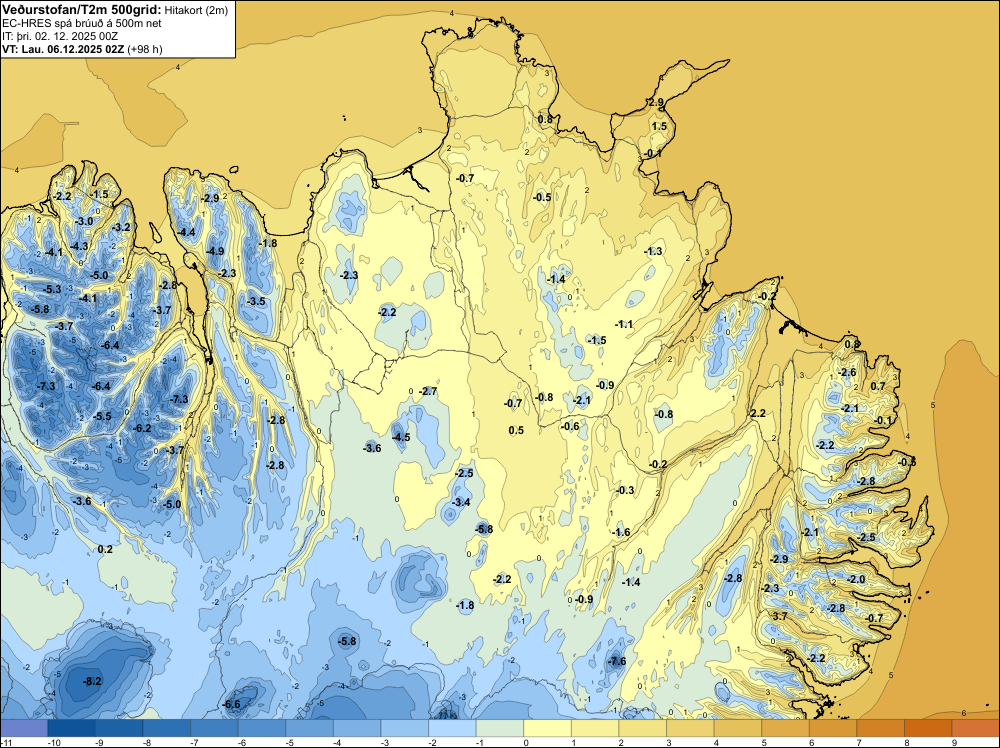
Task: Click the -6.6 temperature value
Action: 232,704
